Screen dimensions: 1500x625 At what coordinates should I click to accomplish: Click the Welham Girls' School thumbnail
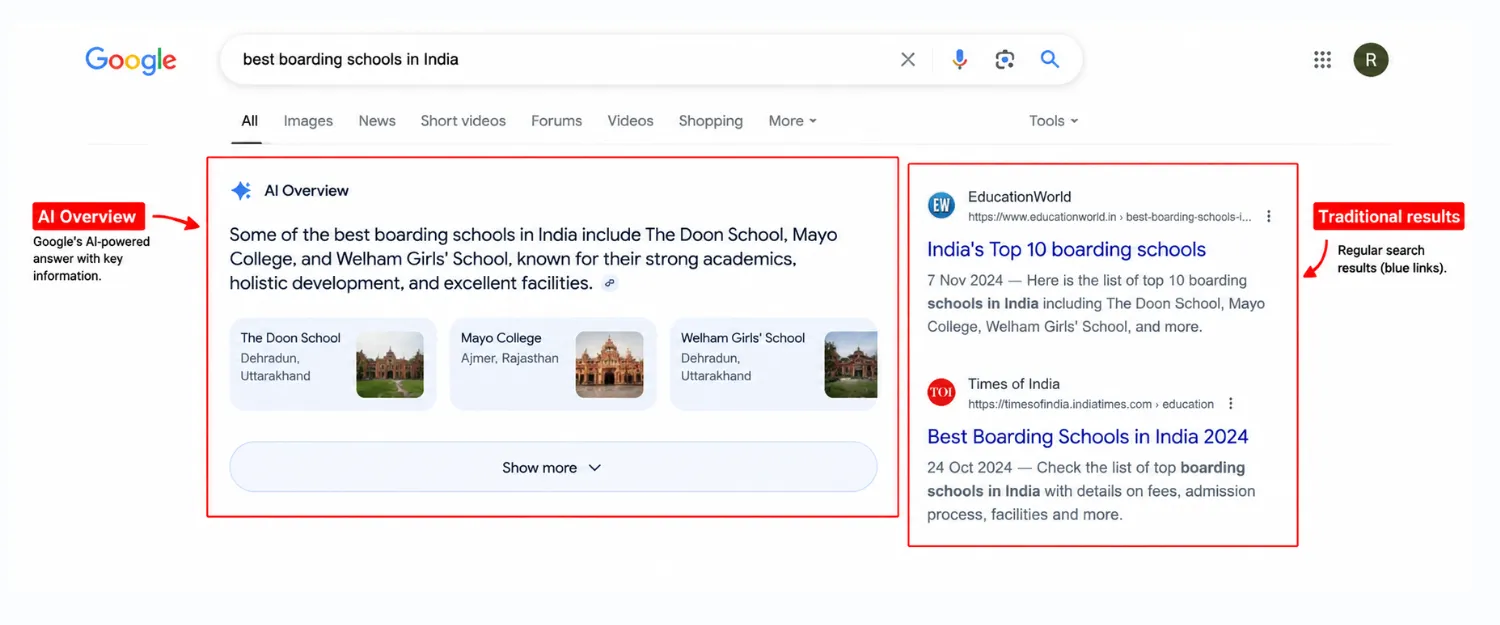(x=850, y=365)
